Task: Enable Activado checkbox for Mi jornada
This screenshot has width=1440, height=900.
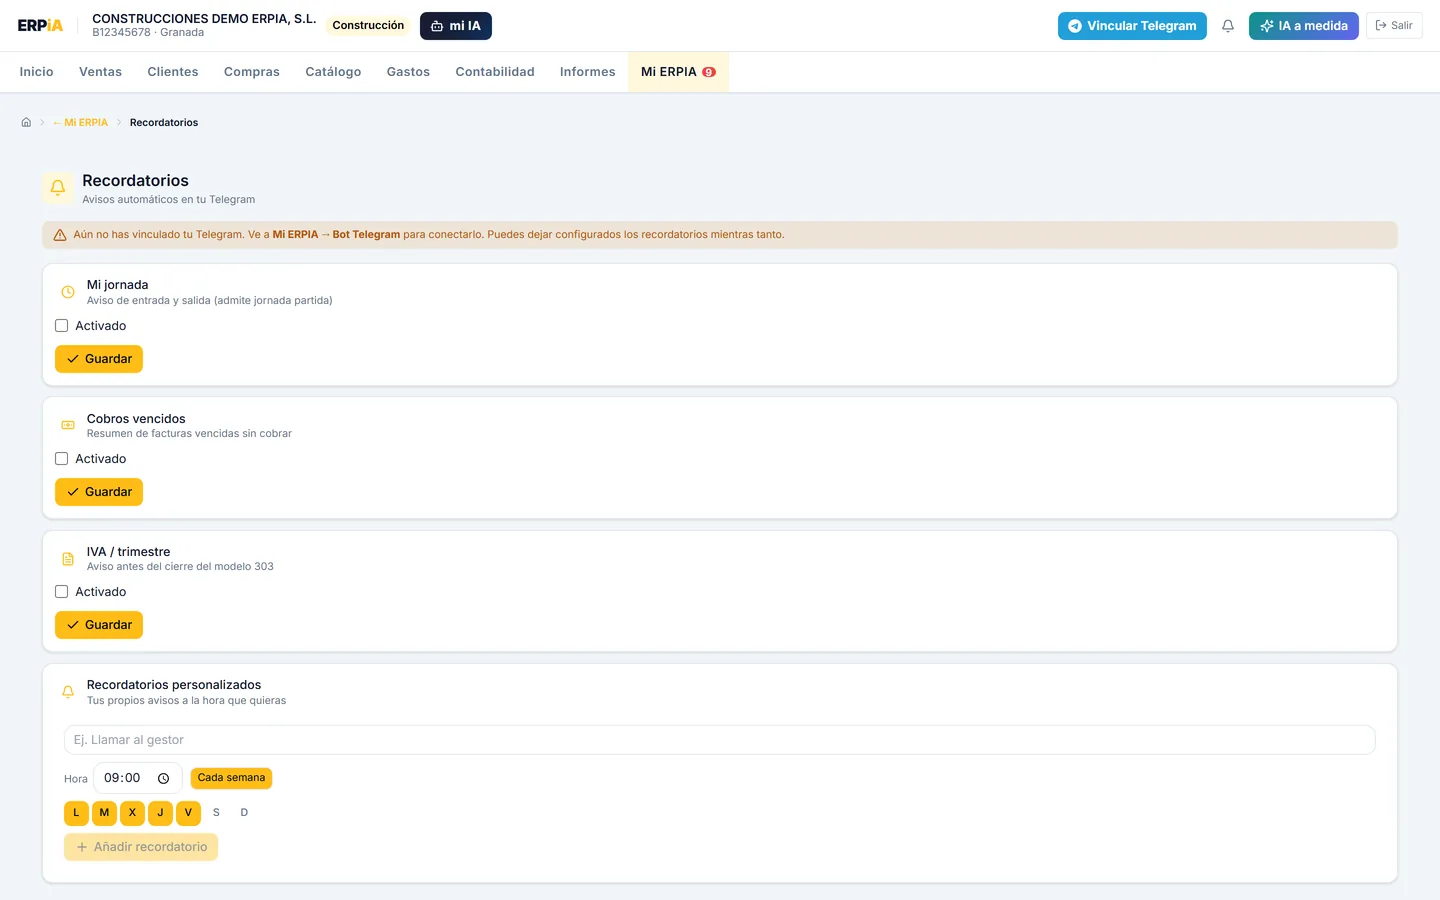Action: (62, 326)
